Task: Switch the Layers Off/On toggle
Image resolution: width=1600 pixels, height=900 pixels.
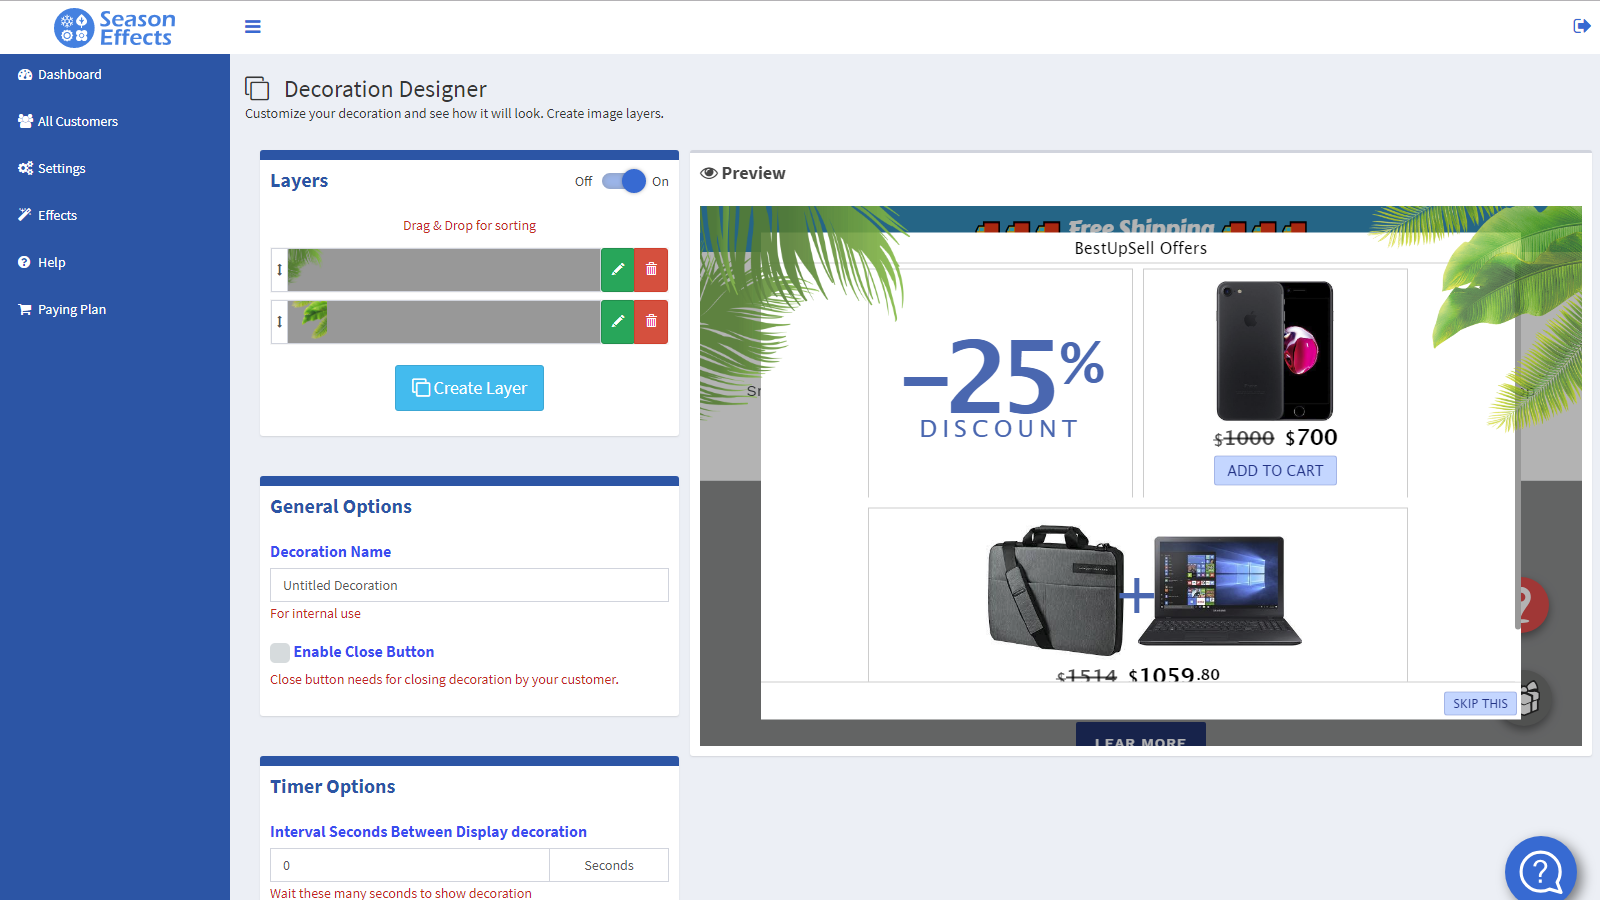Action: coord(624,181)
